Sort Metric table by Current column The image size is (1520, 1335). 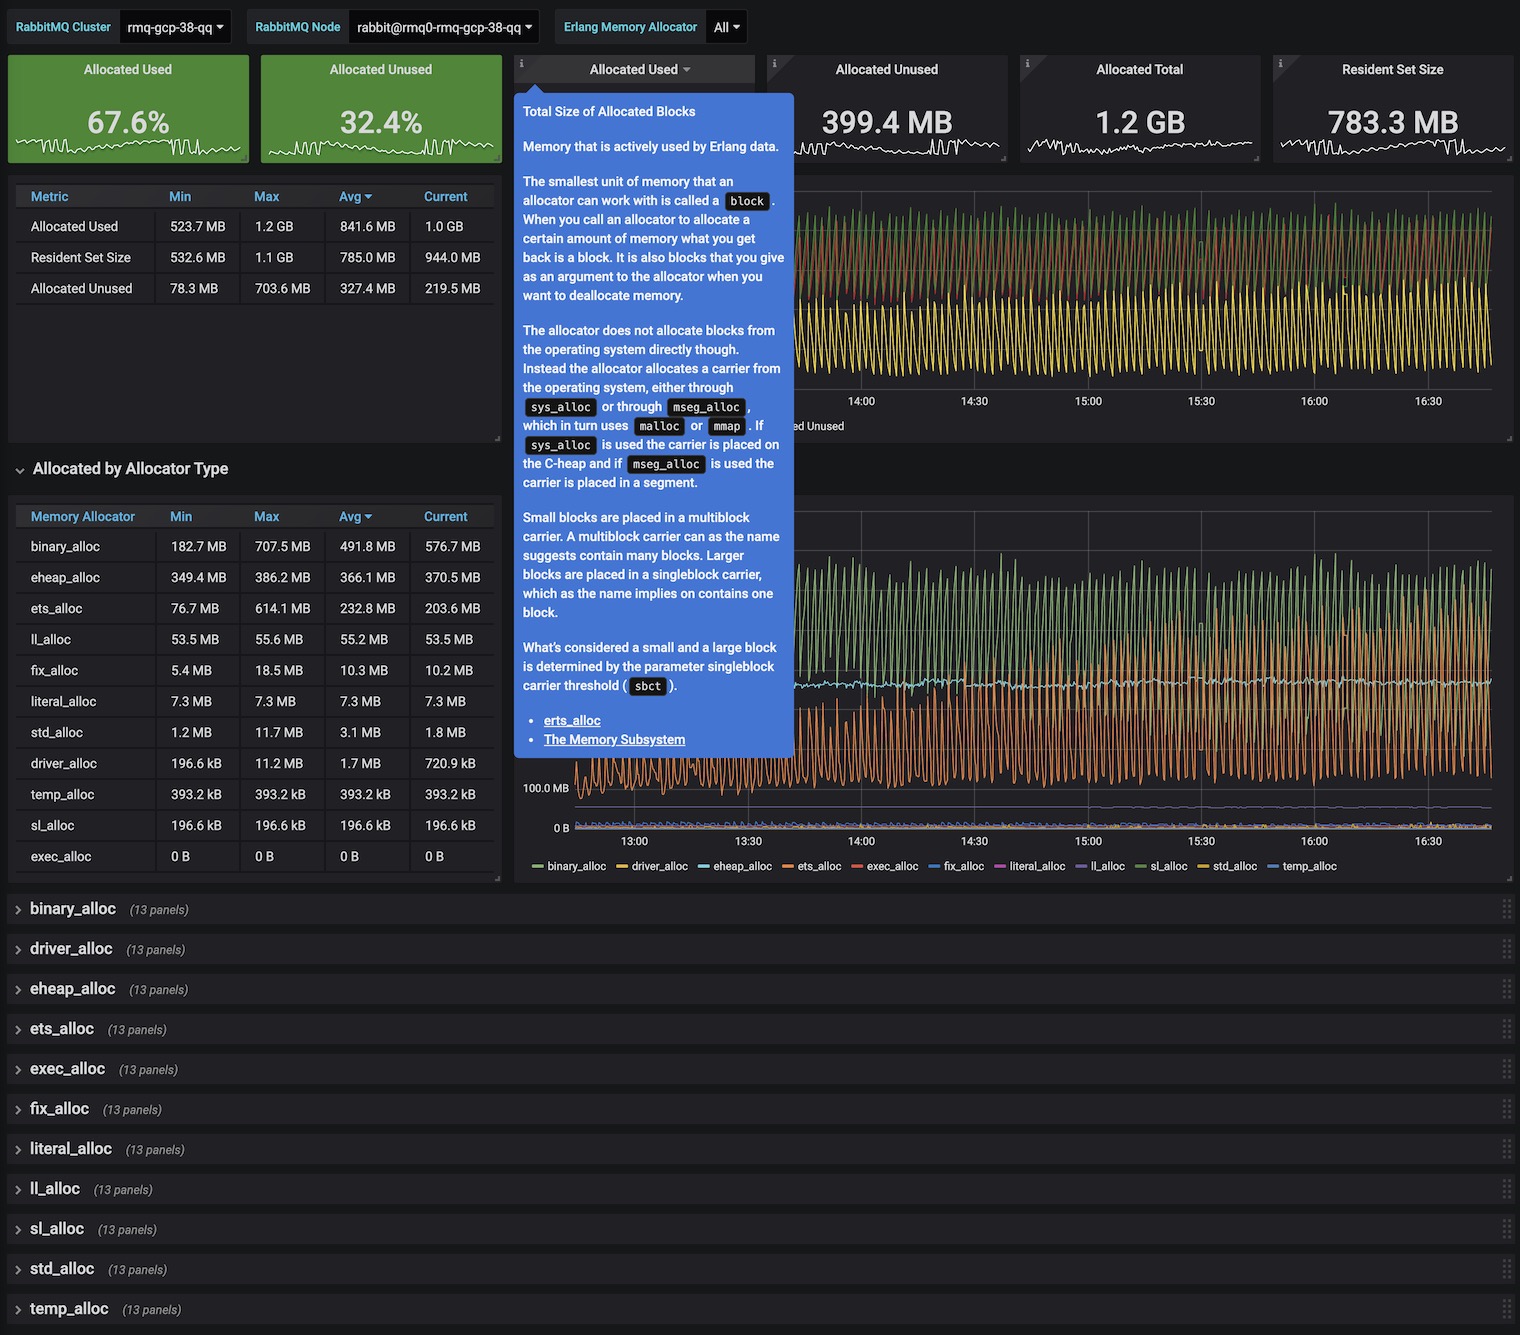445,197
